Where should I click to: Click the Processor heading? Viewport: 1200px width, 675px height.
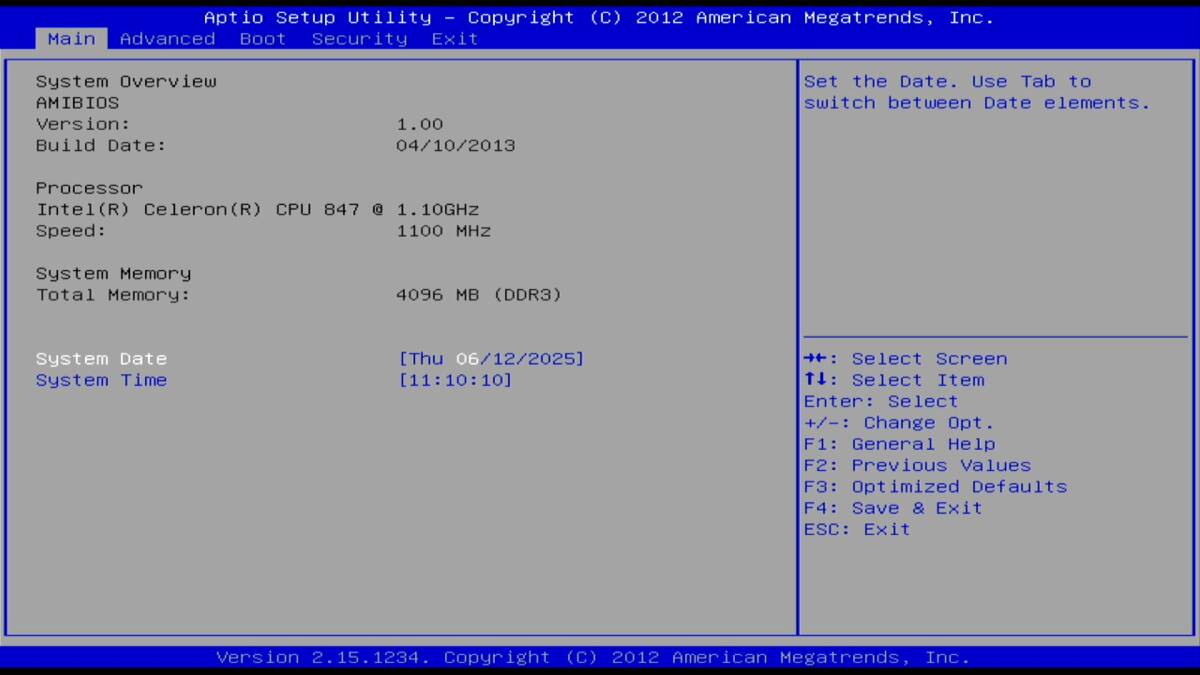pos(89,188)
